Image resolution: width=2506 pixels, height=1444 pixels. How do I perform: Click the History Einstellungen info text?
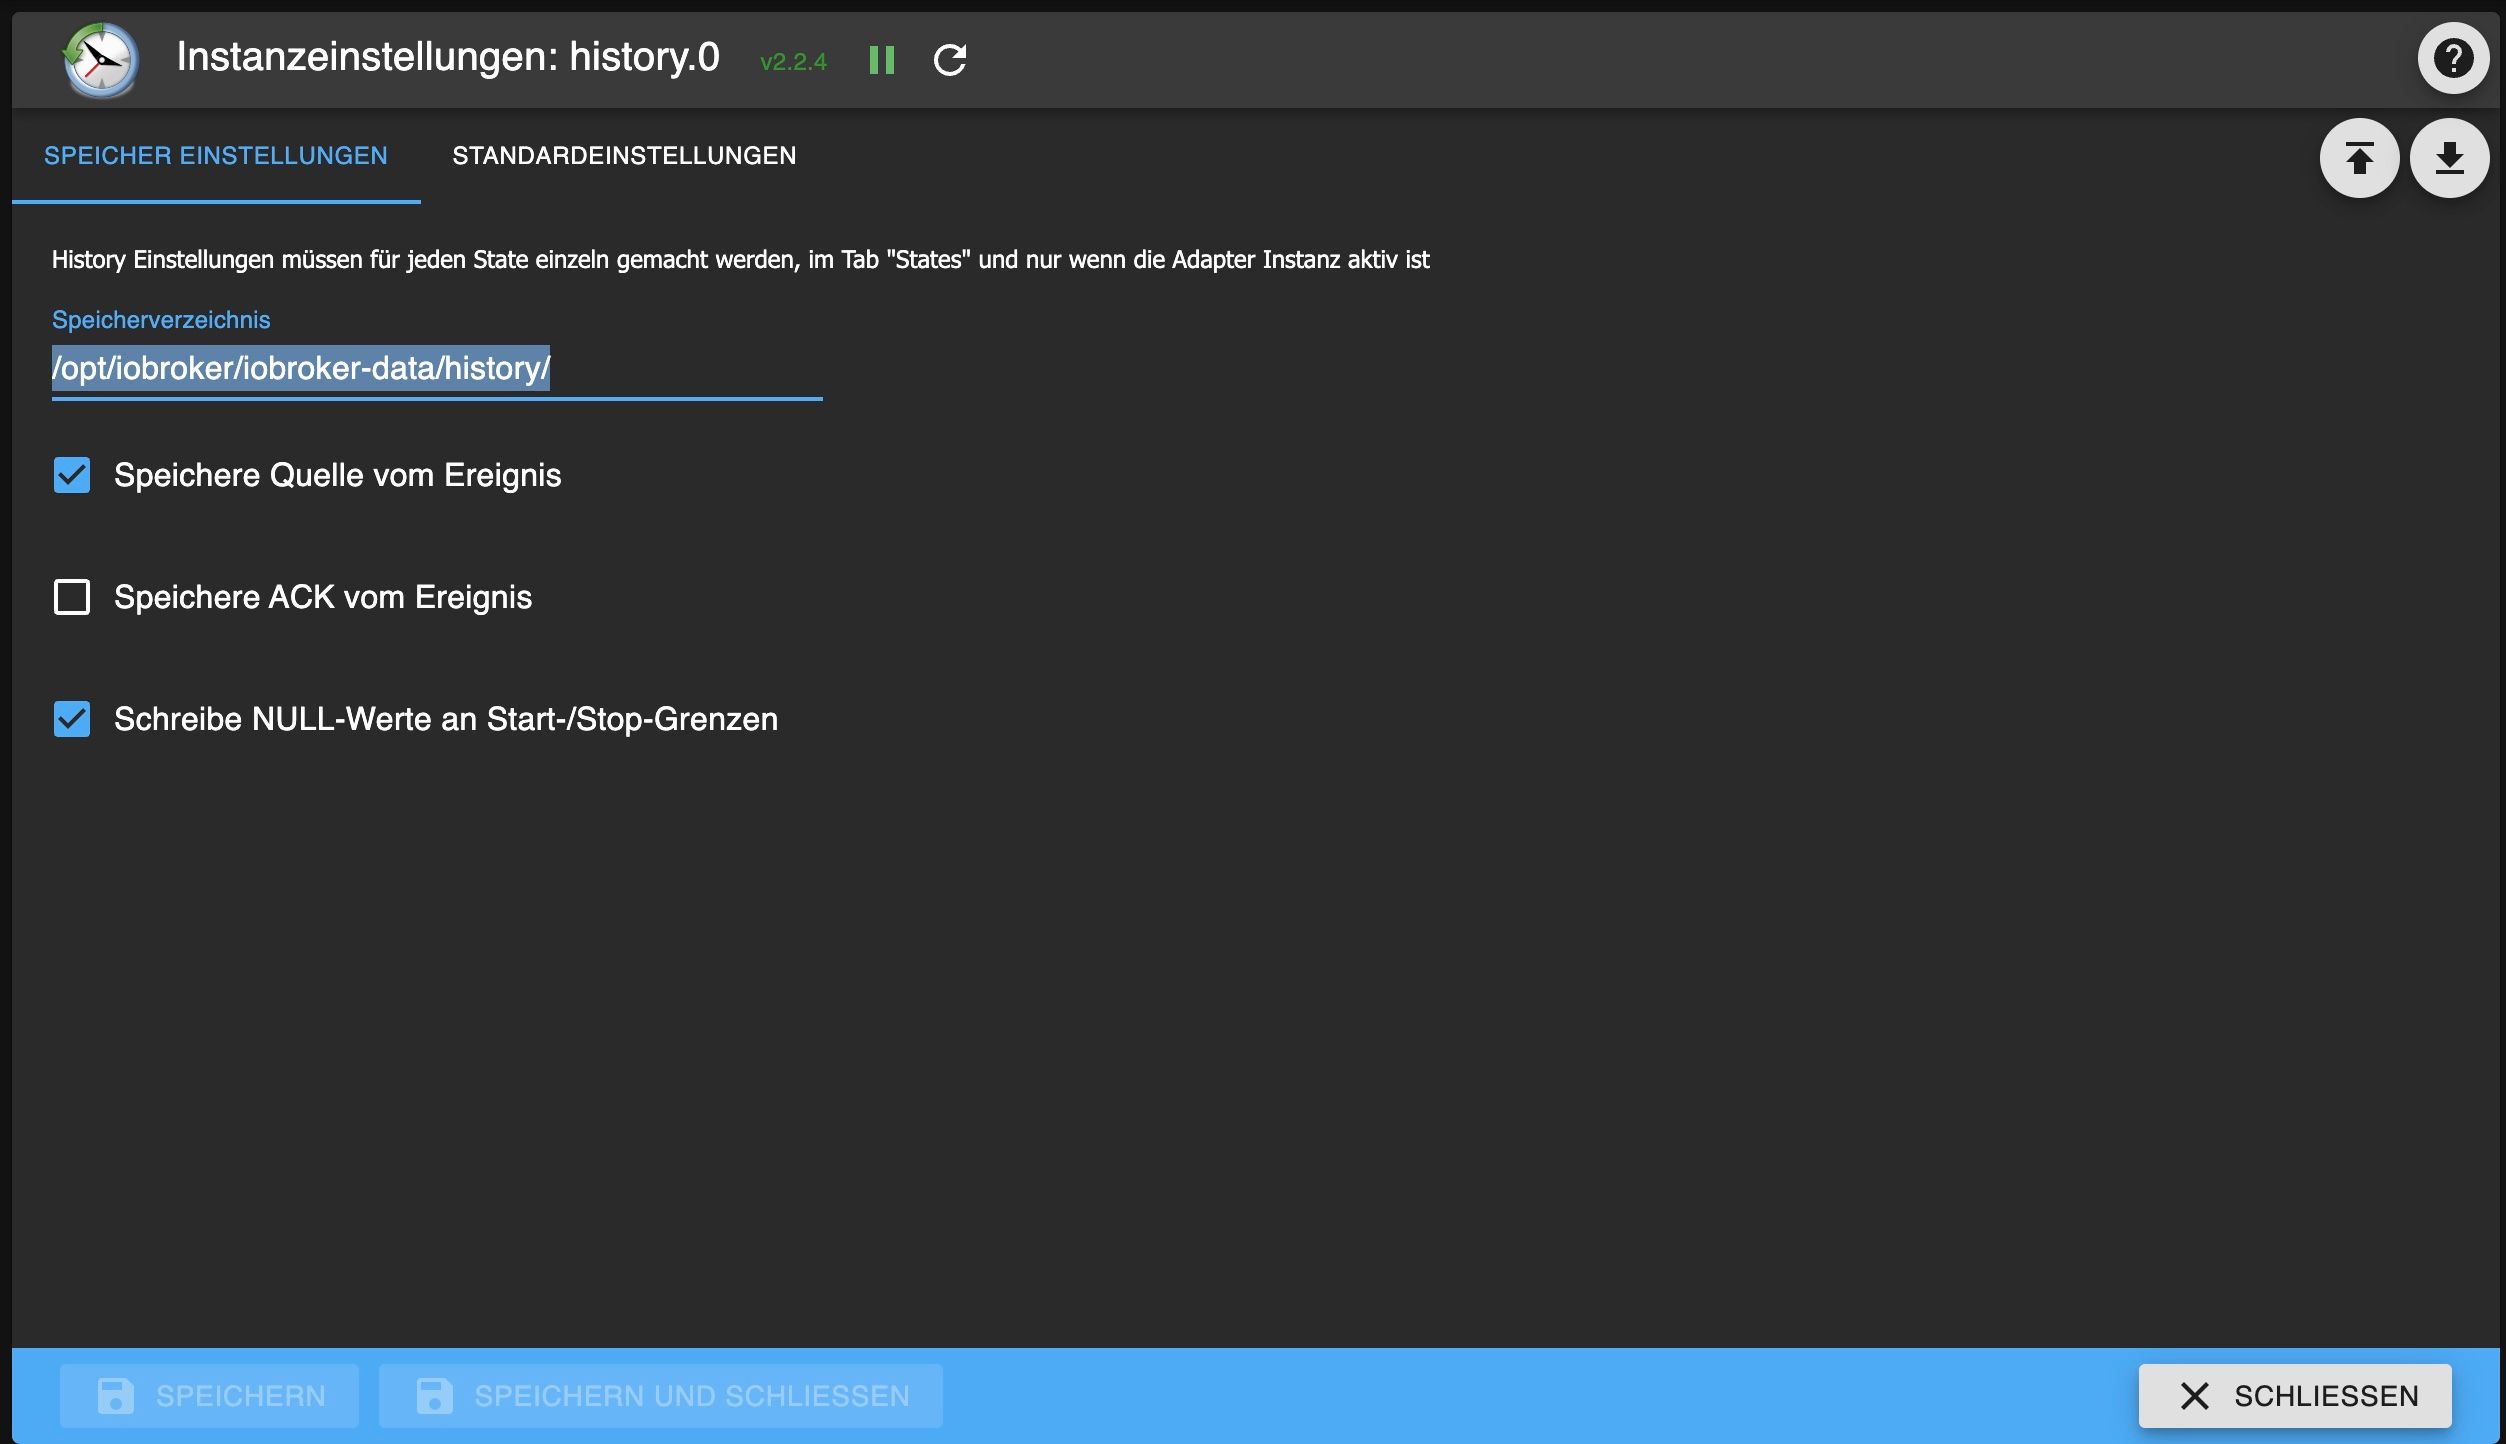pos(740,260)
